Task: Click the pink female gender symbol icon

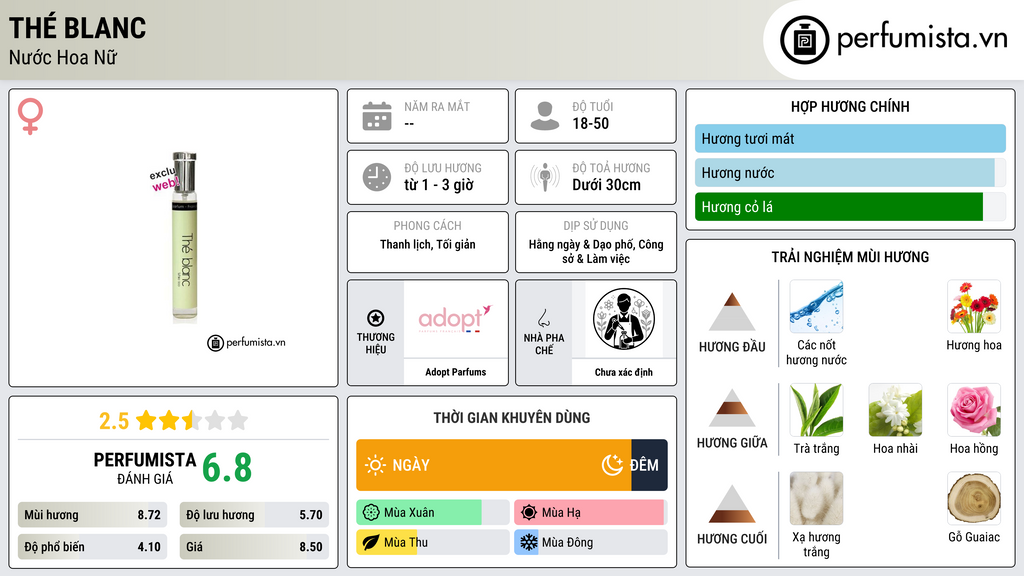Action: (x=30, y=116)
